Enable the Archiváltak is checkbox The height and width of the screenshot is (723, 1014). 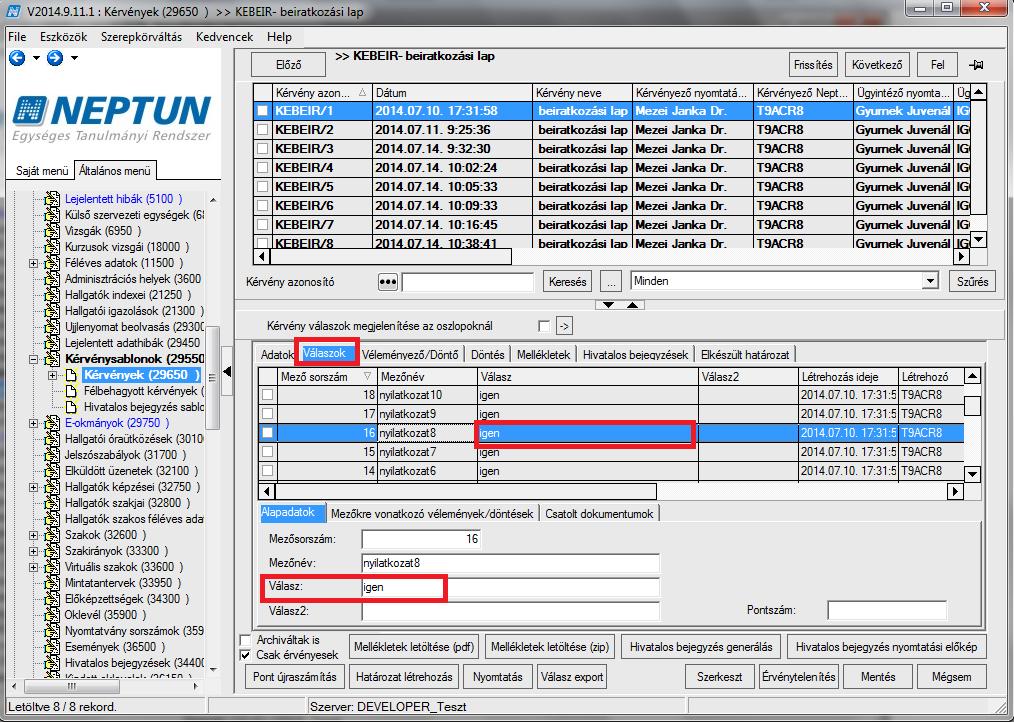point(246,640)
